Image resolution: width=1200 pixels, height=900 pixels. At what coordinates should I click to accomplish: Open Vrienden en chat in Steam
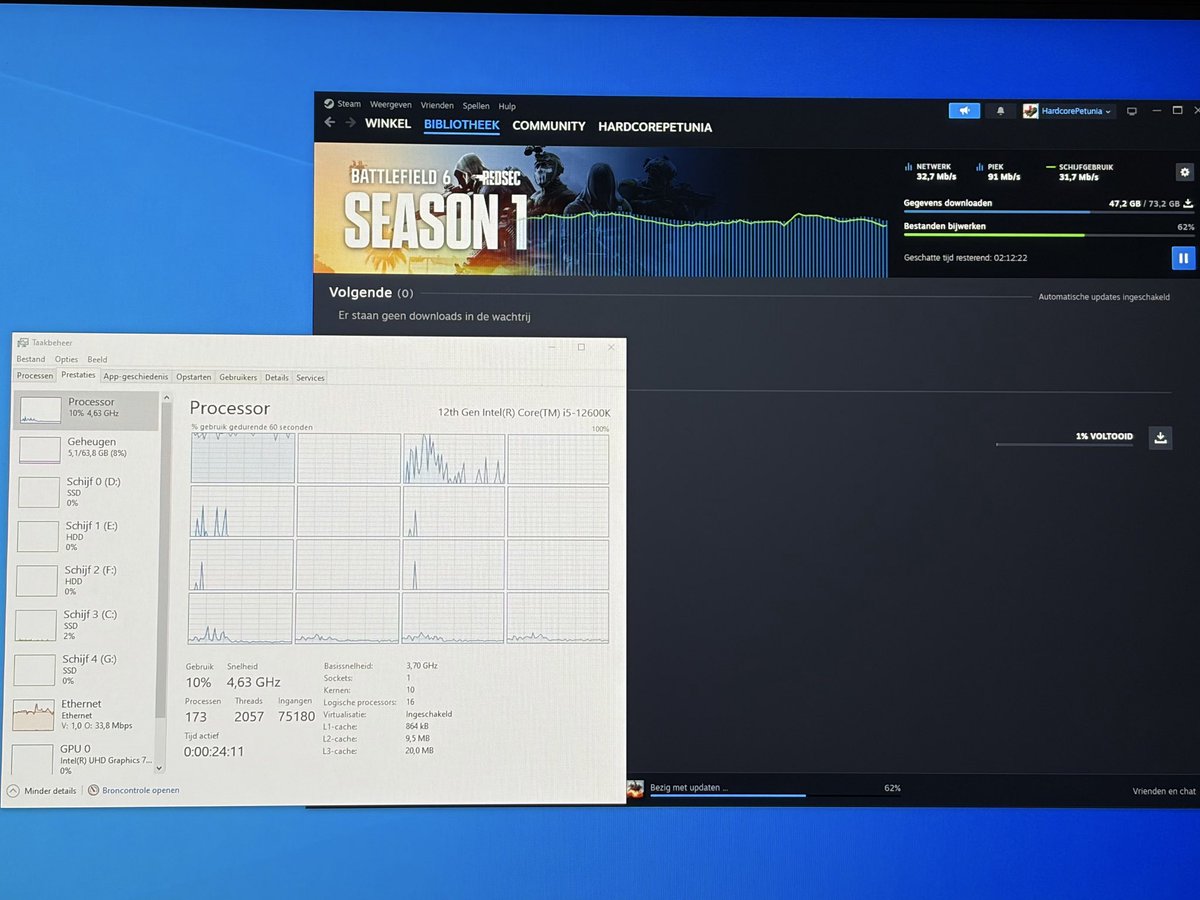[x=1164, y=791]
